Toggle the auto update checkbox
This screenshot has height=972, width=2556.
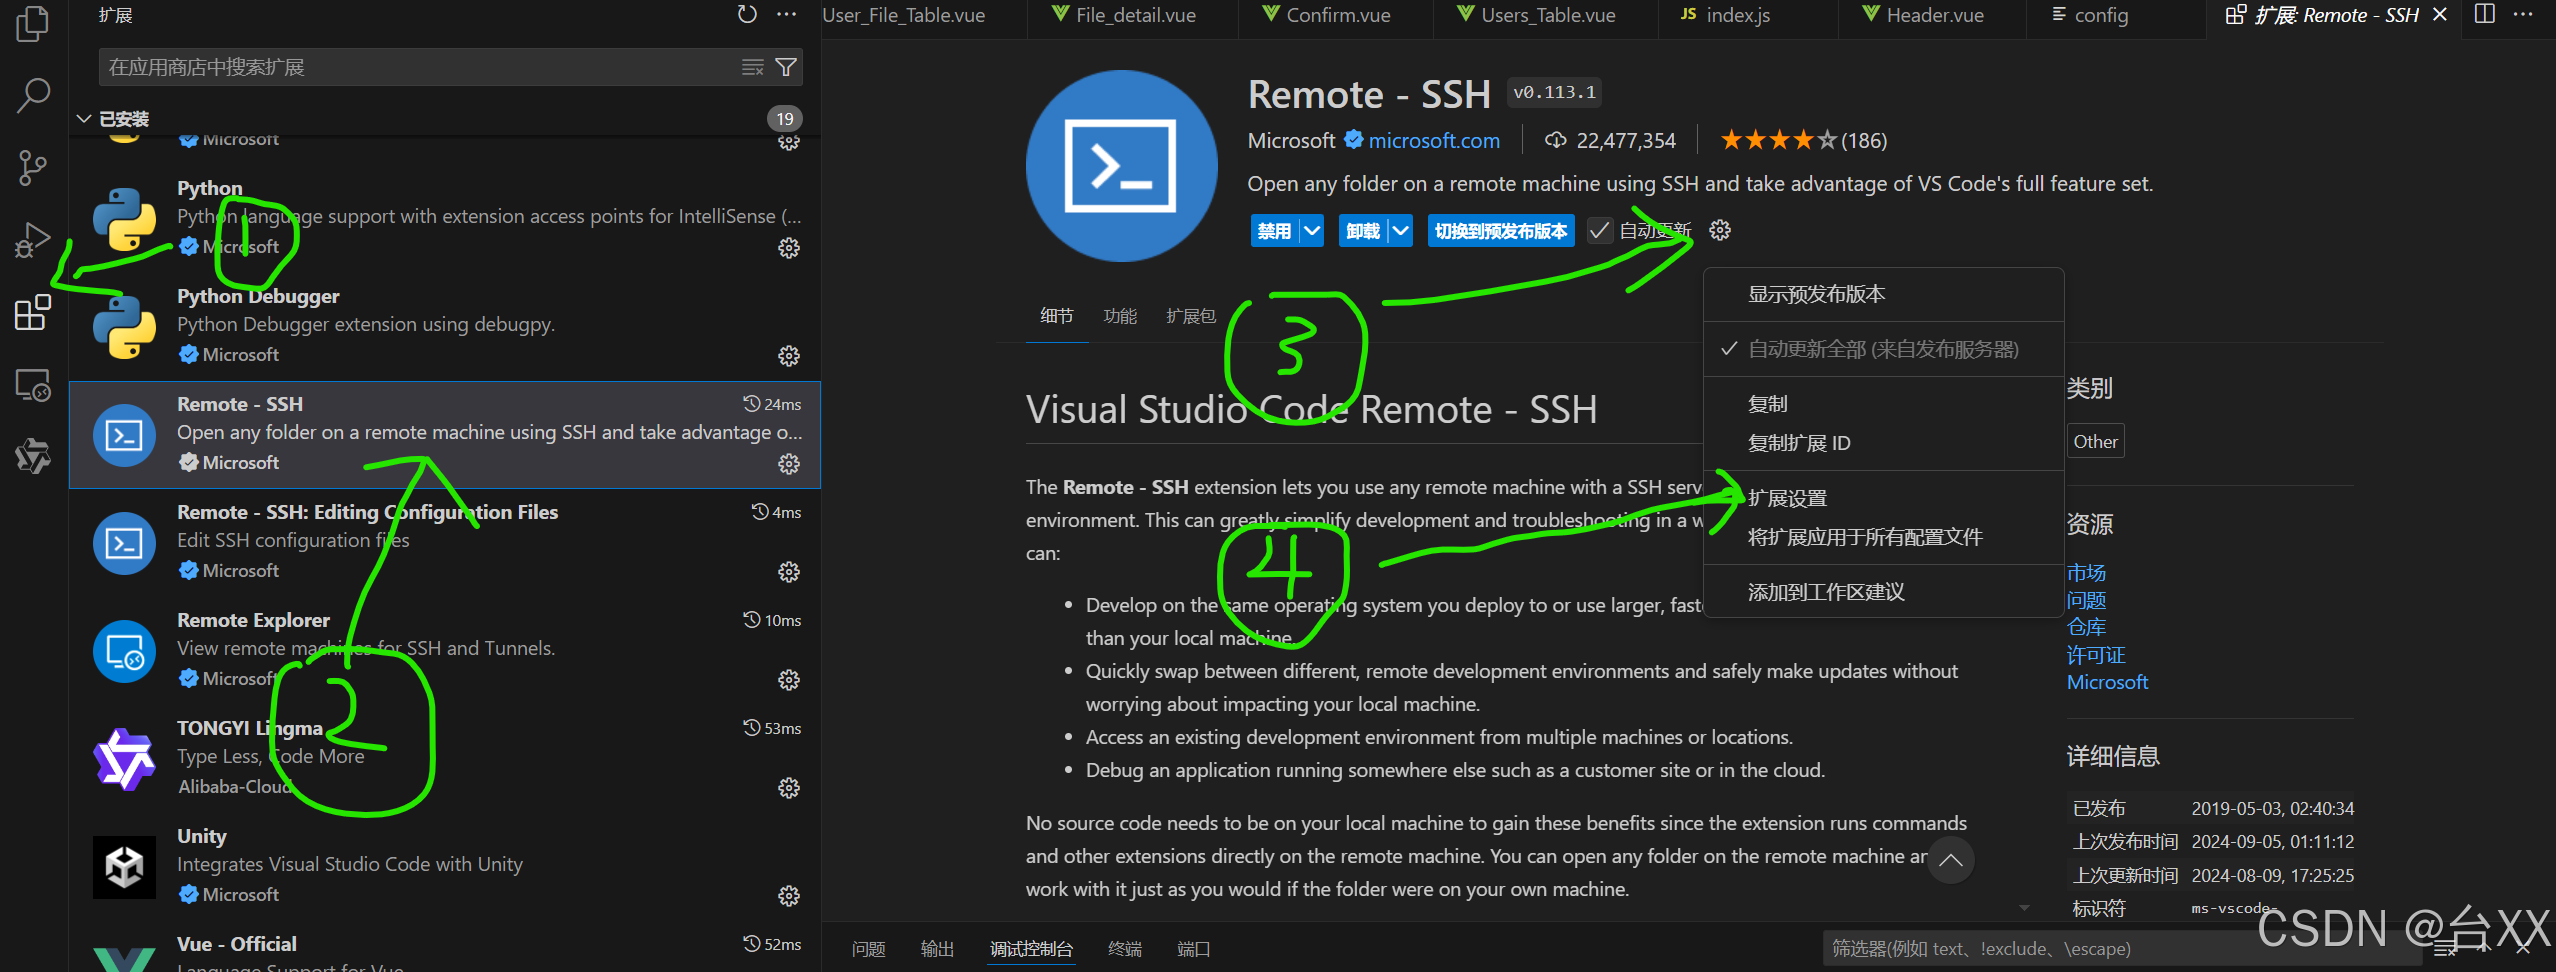pyautogui.click(x=1600, y=231)
